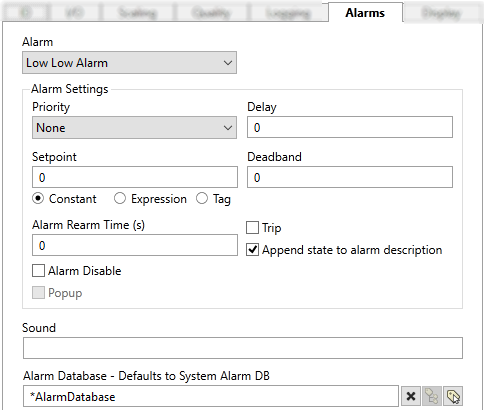The width and height of the screenshot is (484, 410).
Task: Select the Constant setpoint radio button
Action: [38, 198]
